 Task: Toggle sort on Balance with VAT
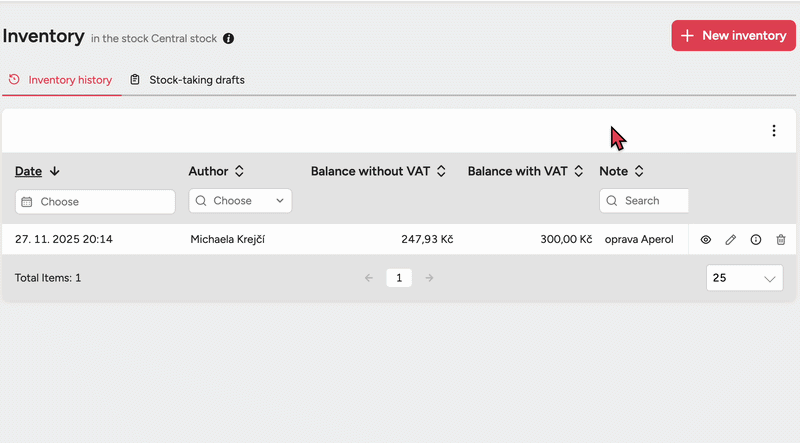tap(525, 171)
